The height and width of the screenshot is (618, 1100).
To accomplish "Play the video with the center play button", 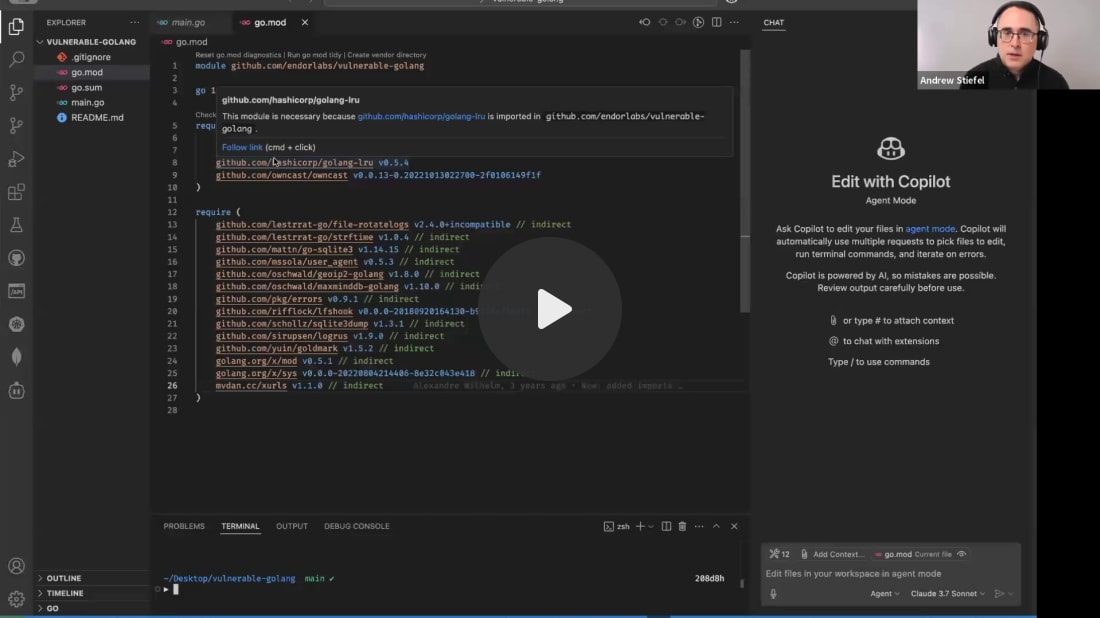I will pos(551,309).
